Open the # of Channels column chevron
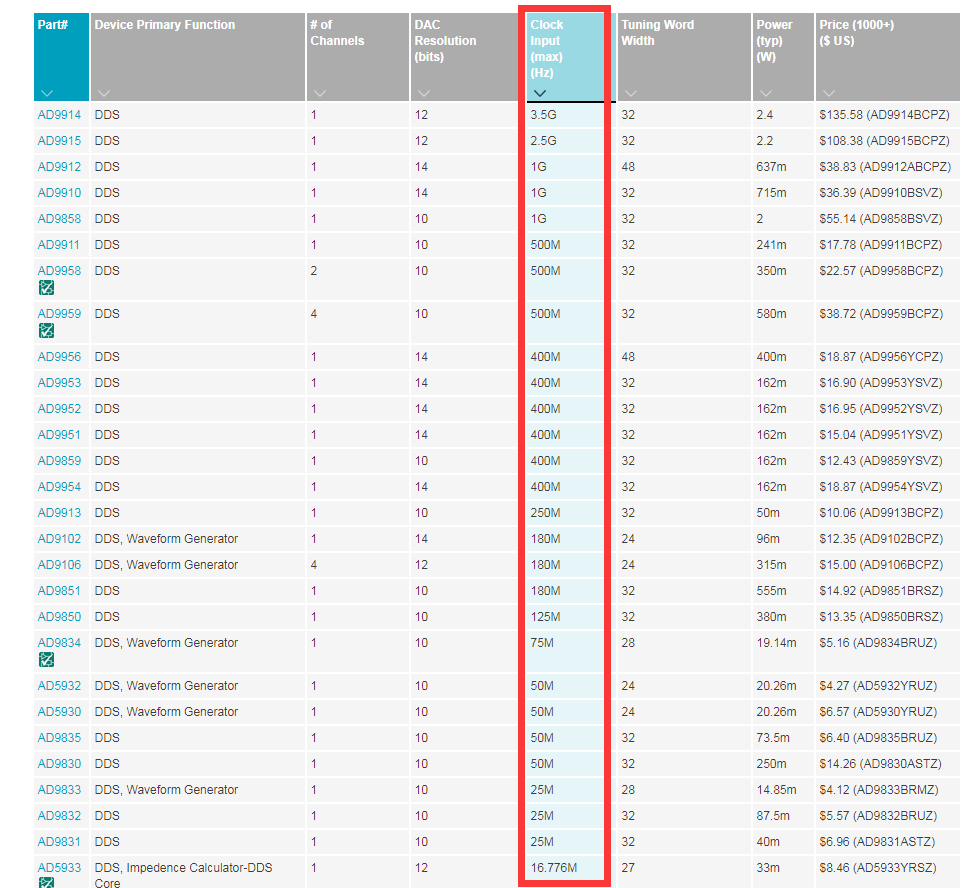 (x=320, y=93)
